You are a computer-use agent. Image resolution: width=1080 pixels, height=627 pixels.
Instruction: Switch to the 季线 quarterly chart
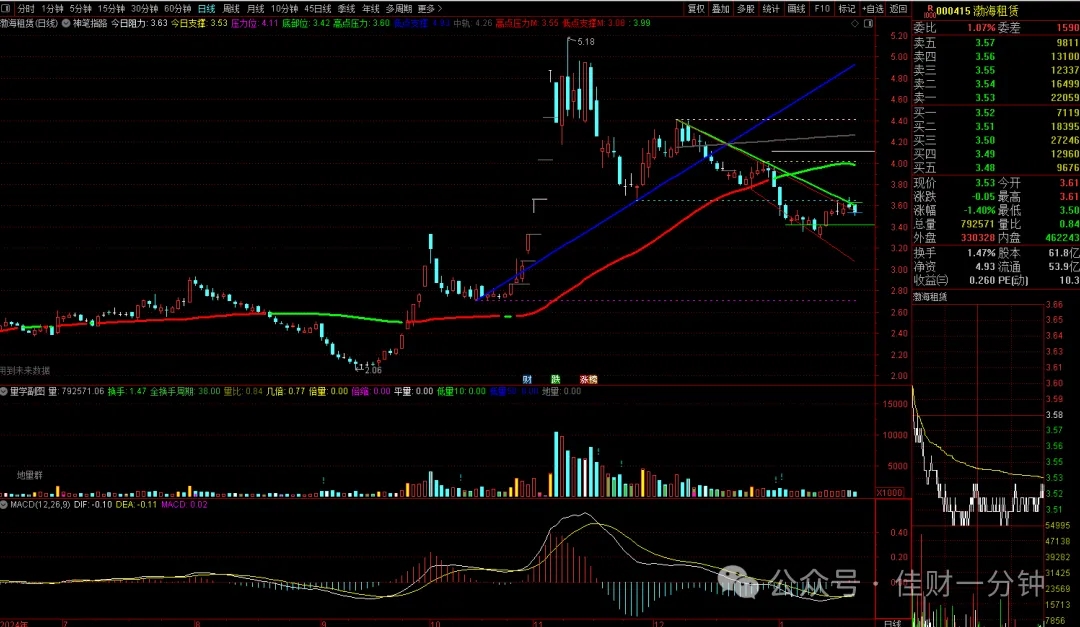[x=346, y=9]
